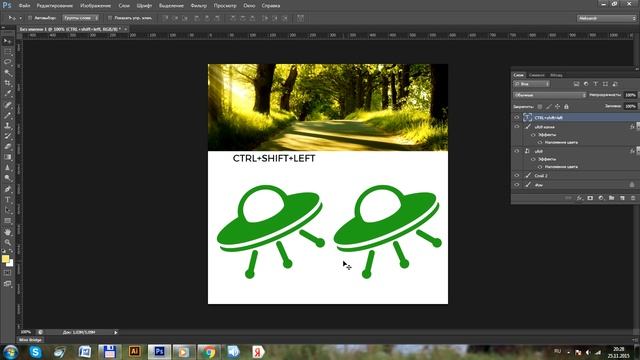Open the blend mode dropdown Обычные
This screenshot has height=360, width=640.
(x=549, y=95)
